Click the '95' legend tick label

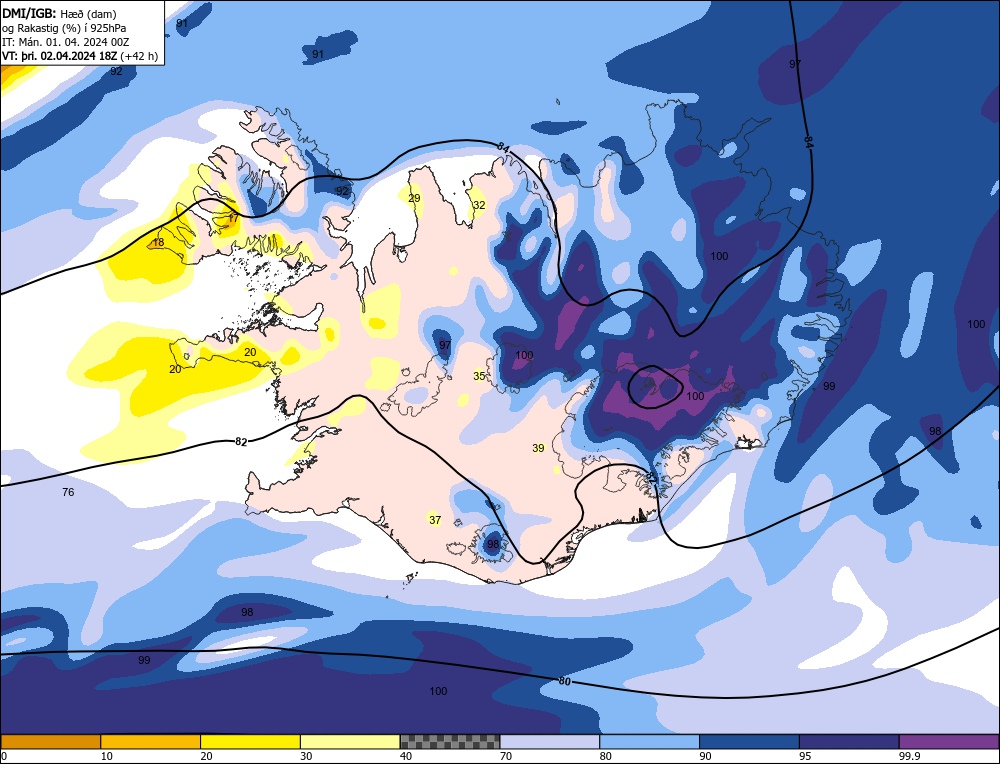(x=805, y=756)
